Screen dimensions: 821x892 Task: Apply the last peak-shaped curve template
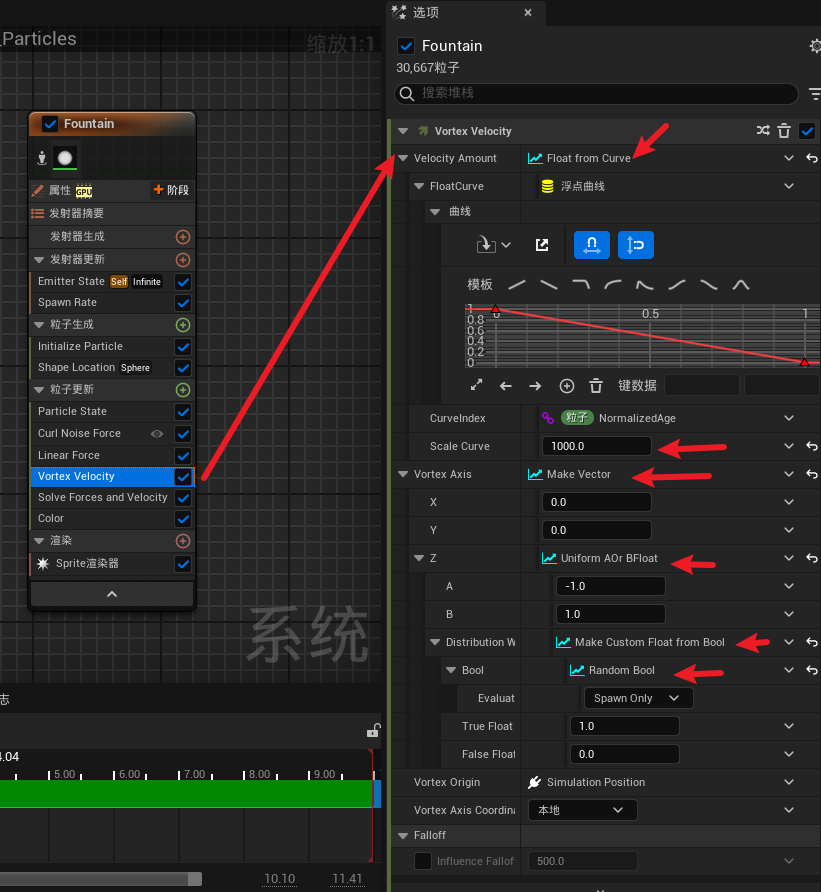tap(741, 284)
